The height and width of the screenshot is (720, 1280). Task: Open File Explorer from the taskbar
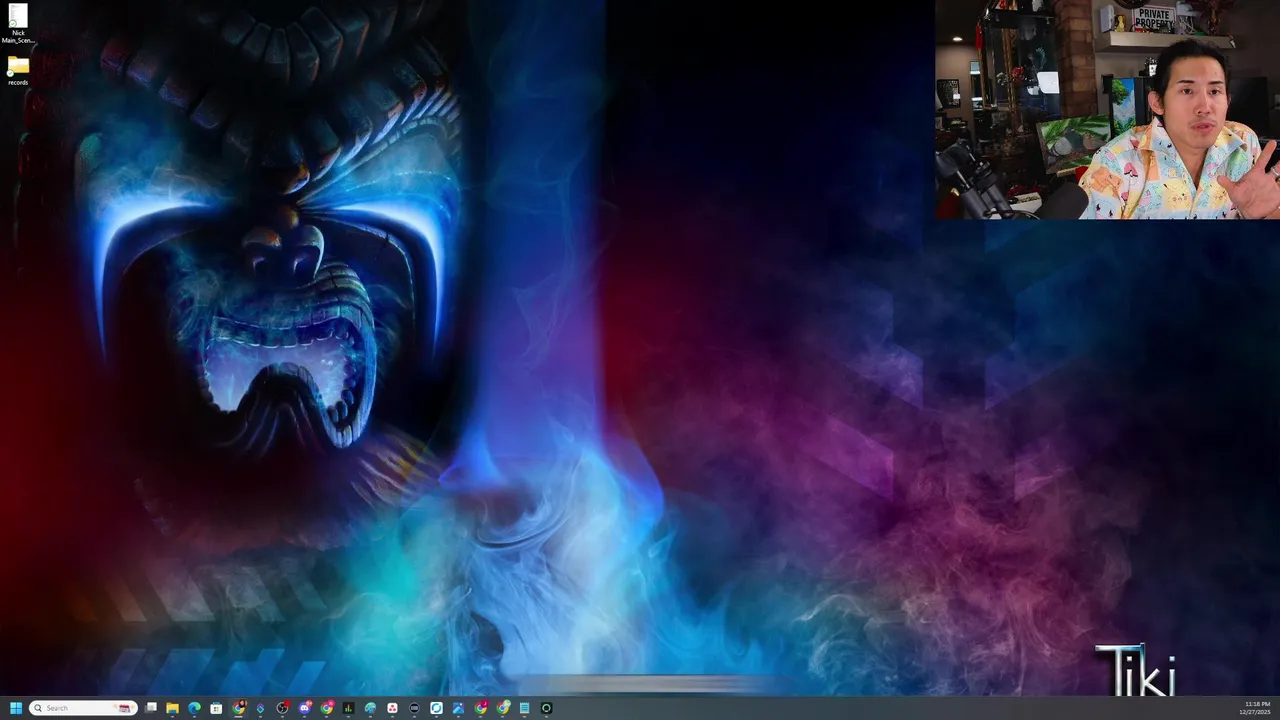click(172, 708)
